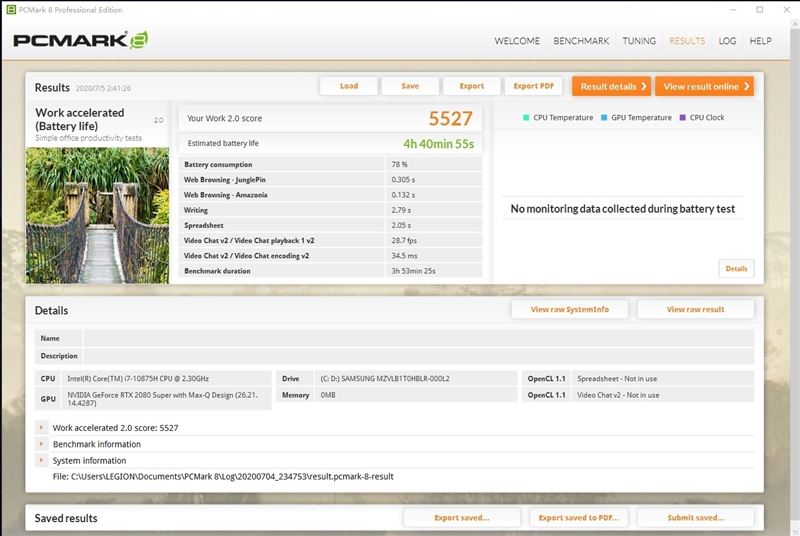Select Video Chat playback 1 v2 row
Image resolution: width=800 pixels, height=536 pixels.
coord(331,240)
